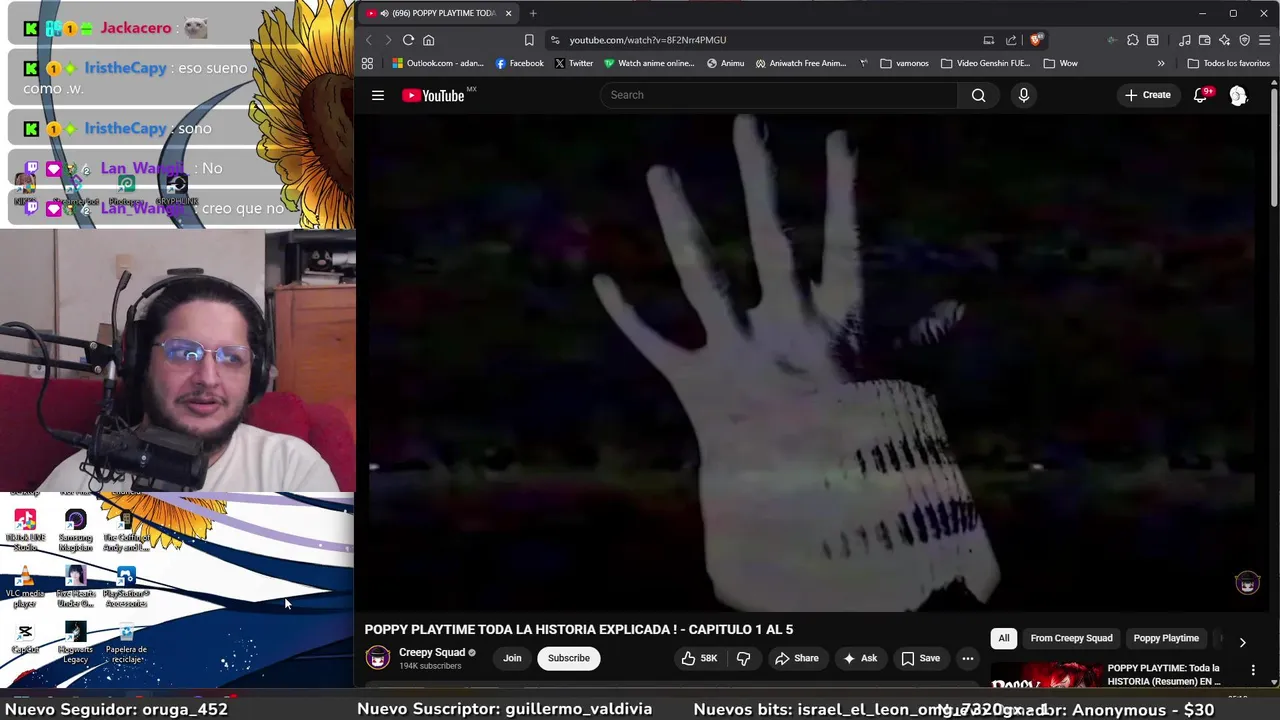Viewport: 1280px width, 720px height.
Task: Open VLC media player desktop shortcut
Action: click(25, 586)
